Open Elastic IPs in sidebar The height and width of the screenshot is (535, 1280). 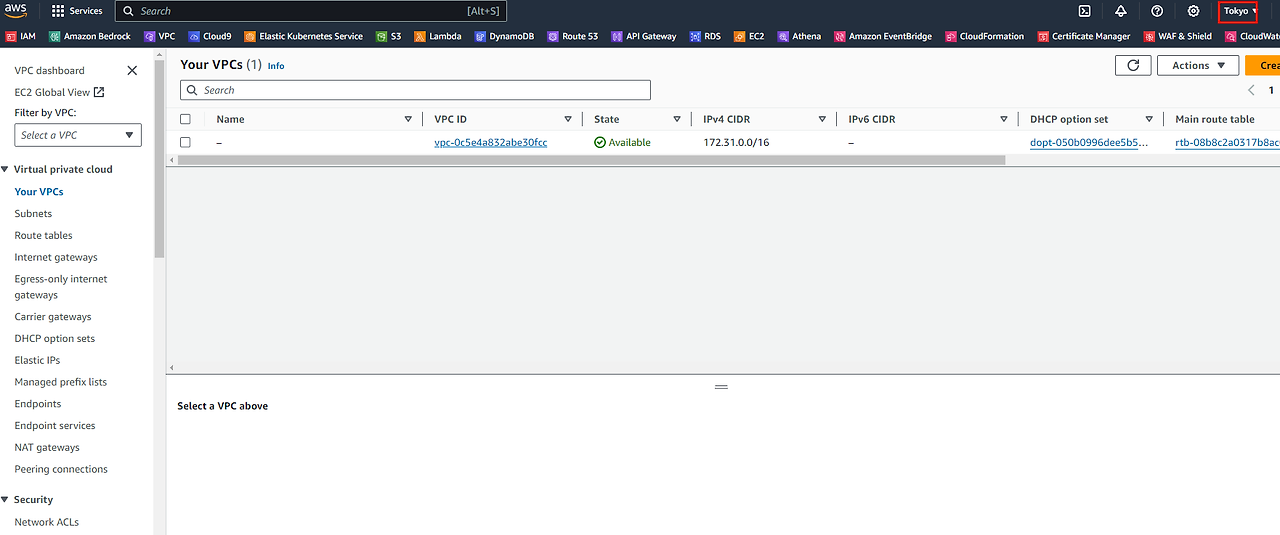pos(37,360)
